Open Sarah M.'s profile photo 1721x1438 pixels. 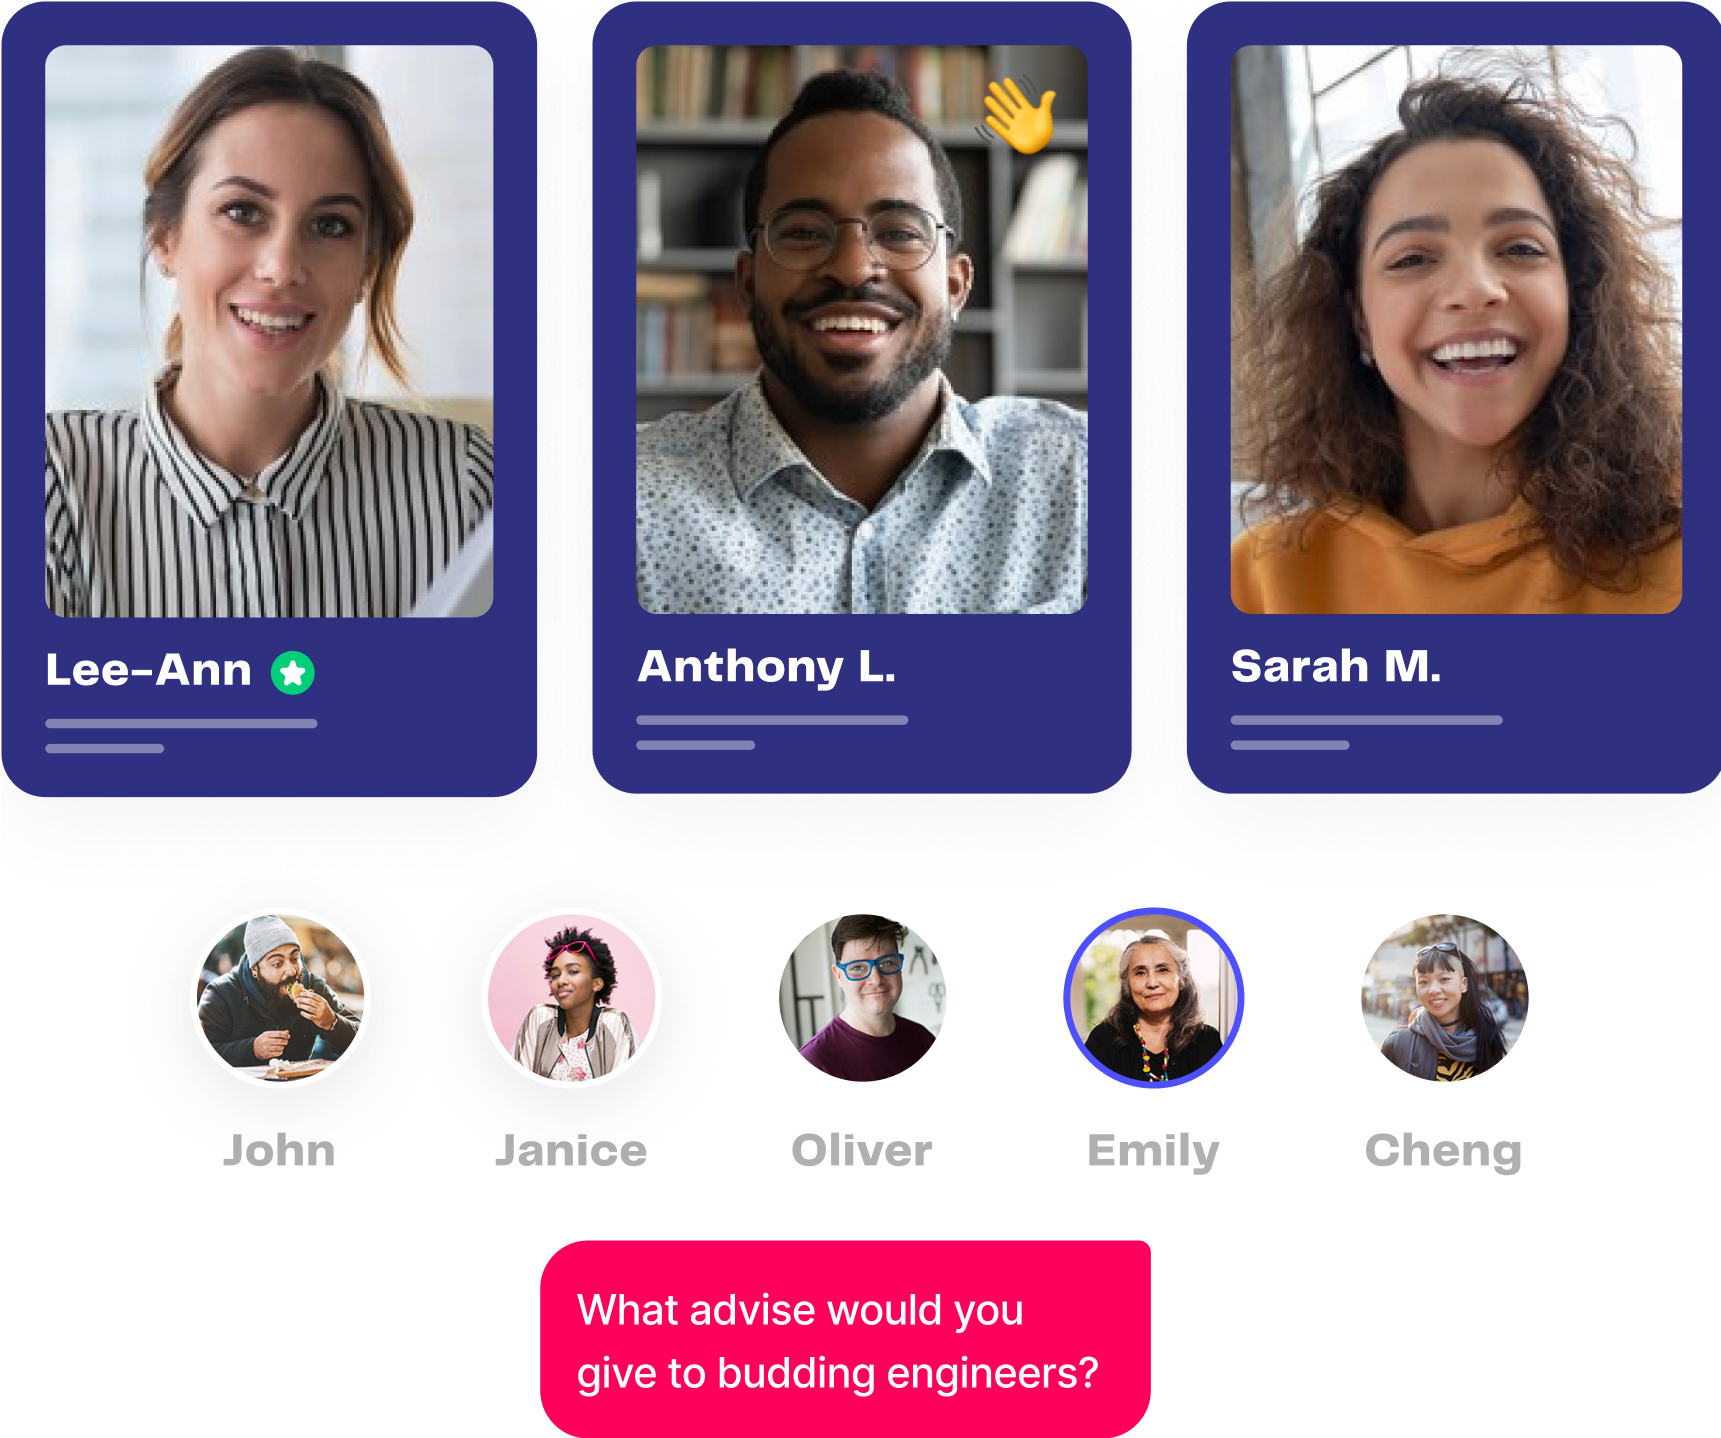[1456, 329]
